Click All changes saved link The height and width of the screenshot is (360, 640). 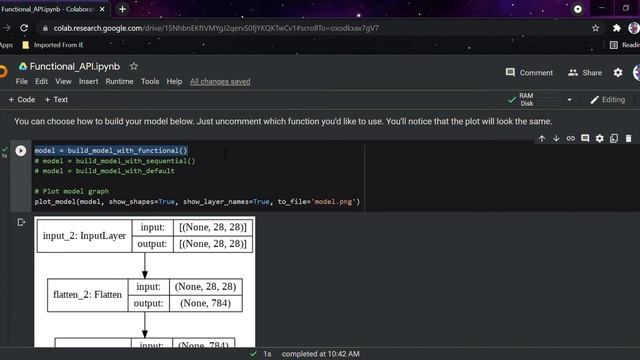pyautogui.click(x=220, y=82)
